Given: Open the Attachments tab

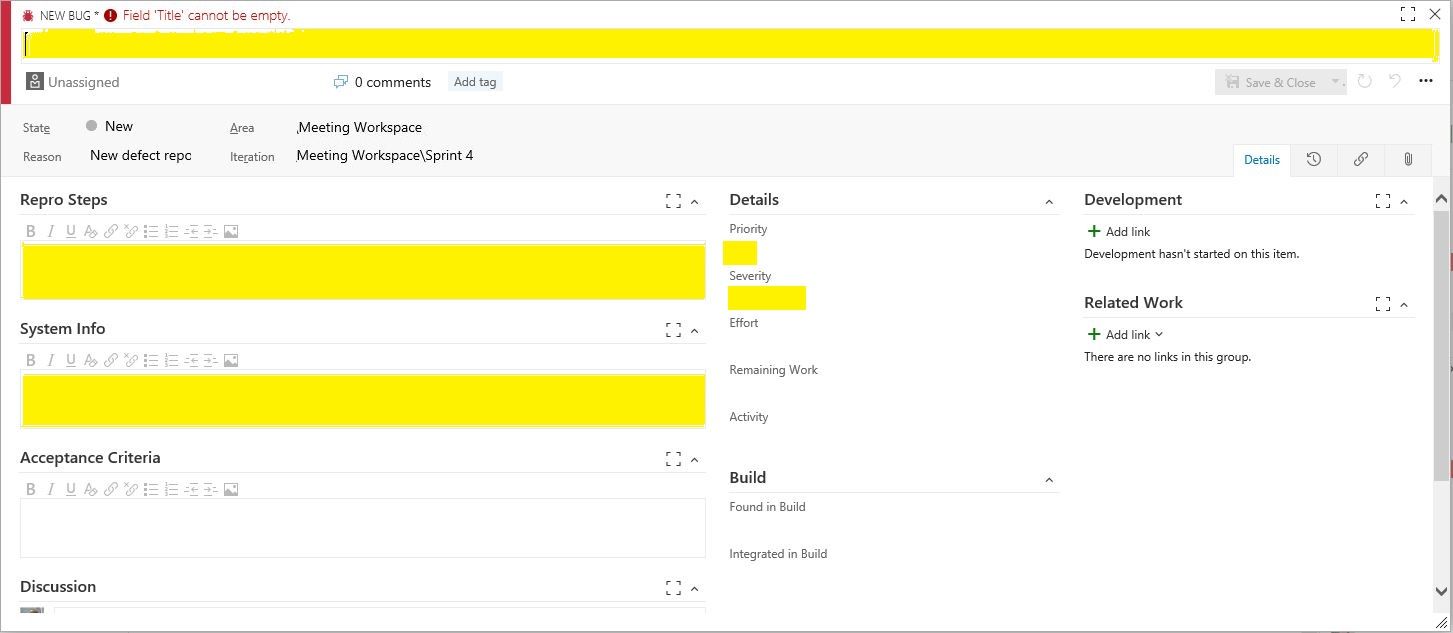Looking at the screenshot, I should coord(1408,160).
